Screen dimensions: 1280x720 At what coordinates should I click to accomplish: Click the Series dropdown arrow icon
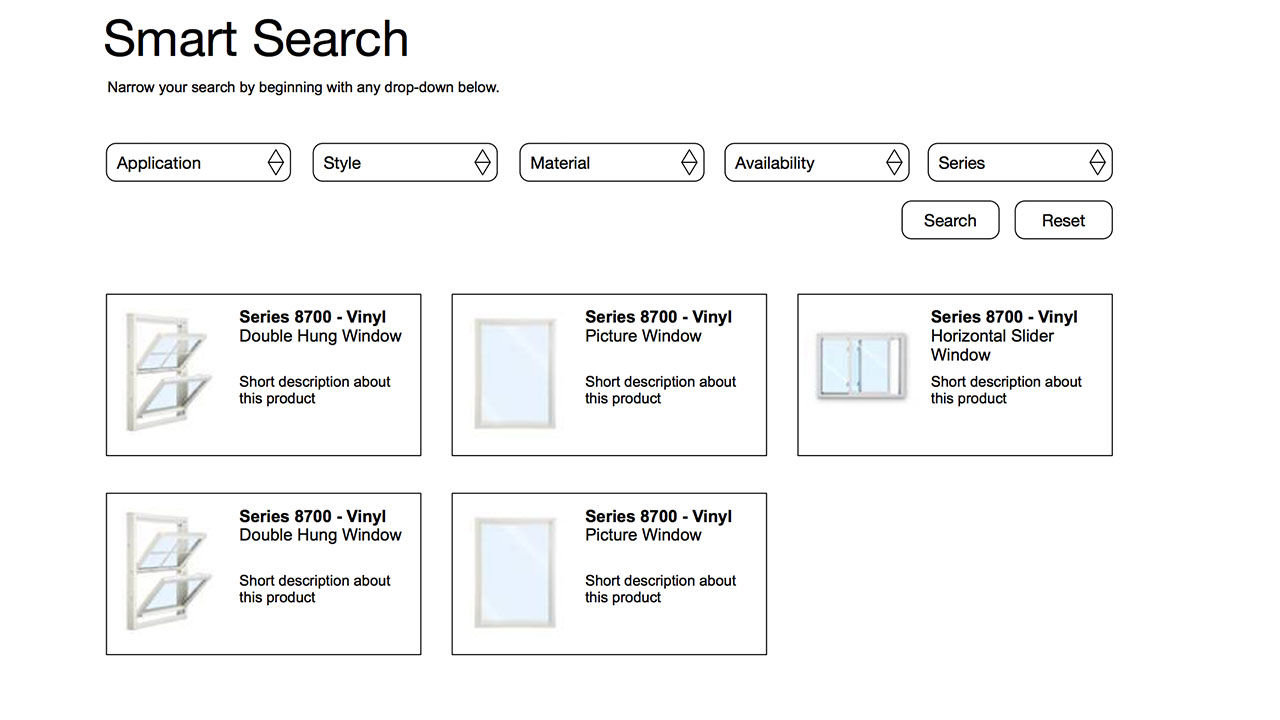1097,163
